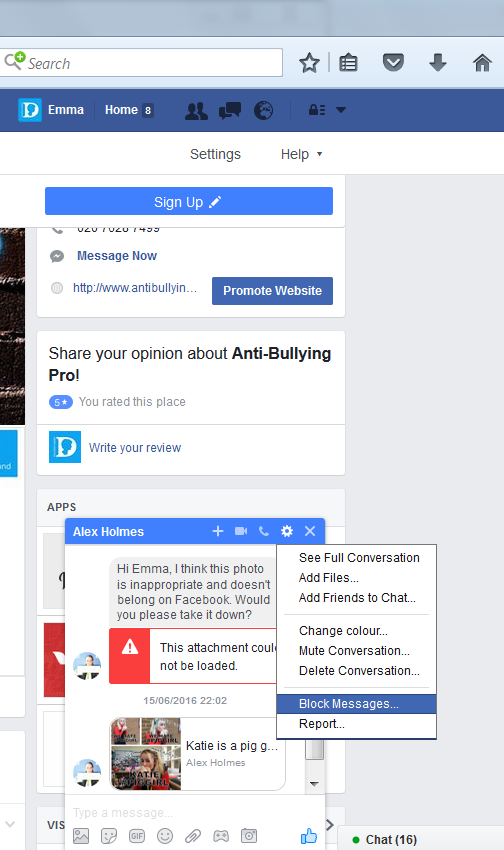Click Write your review link

pos(135,448)
